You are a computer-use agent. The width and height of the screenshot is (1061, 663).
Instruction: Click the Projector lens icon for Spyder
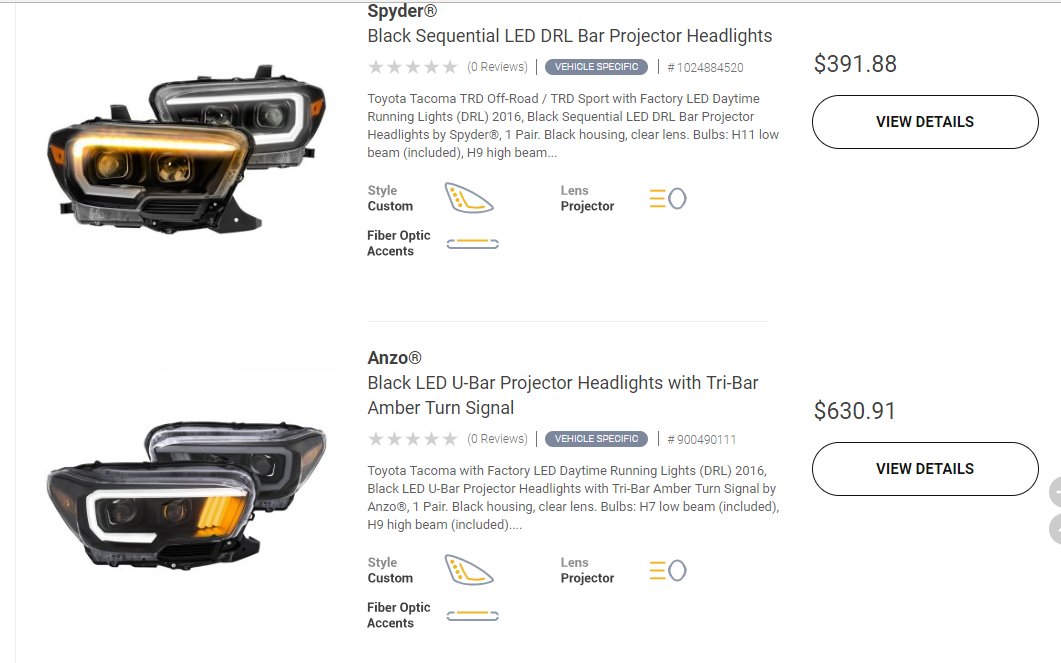click(x=668, y=198)
